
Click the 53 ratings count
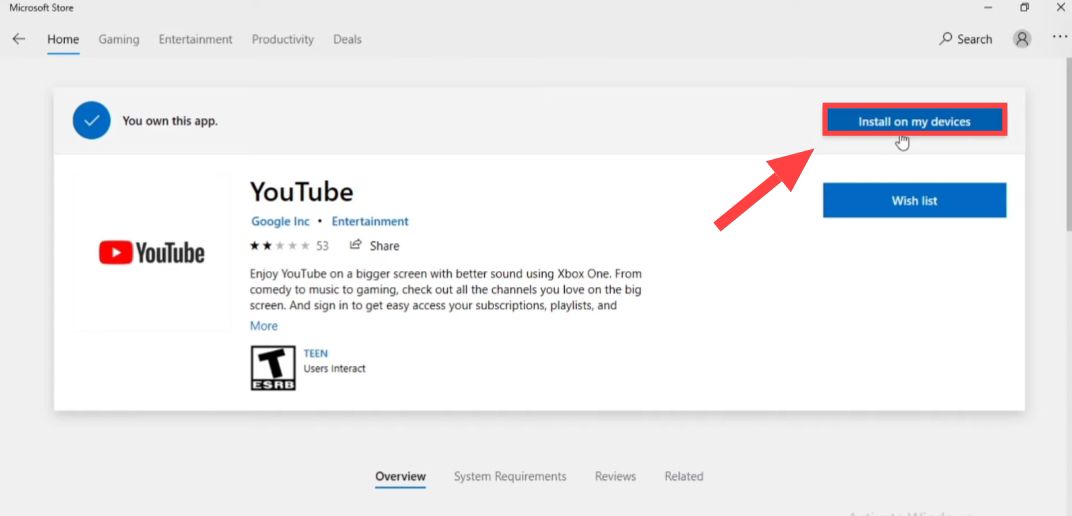click(322, 245)
